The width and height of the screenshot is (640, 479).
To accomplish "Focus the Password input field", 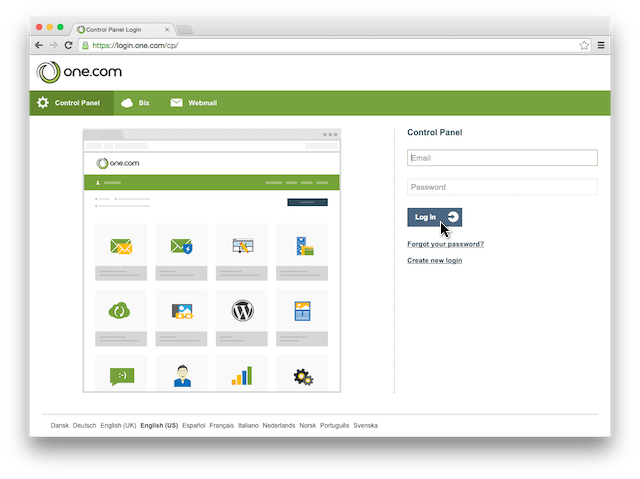I will point(502,187).
